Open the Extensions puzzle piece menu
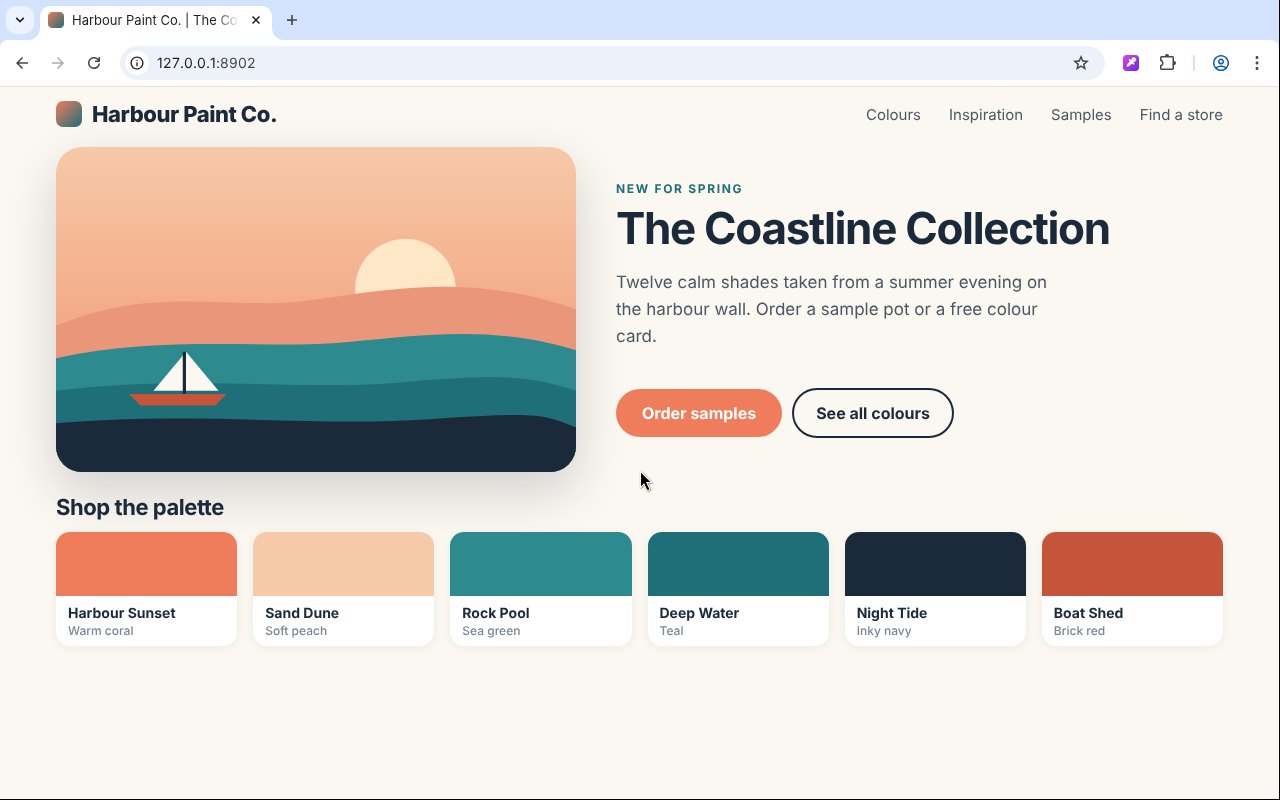The width and height of the screenshot is (1280, 800). (x=1167, y=63)
